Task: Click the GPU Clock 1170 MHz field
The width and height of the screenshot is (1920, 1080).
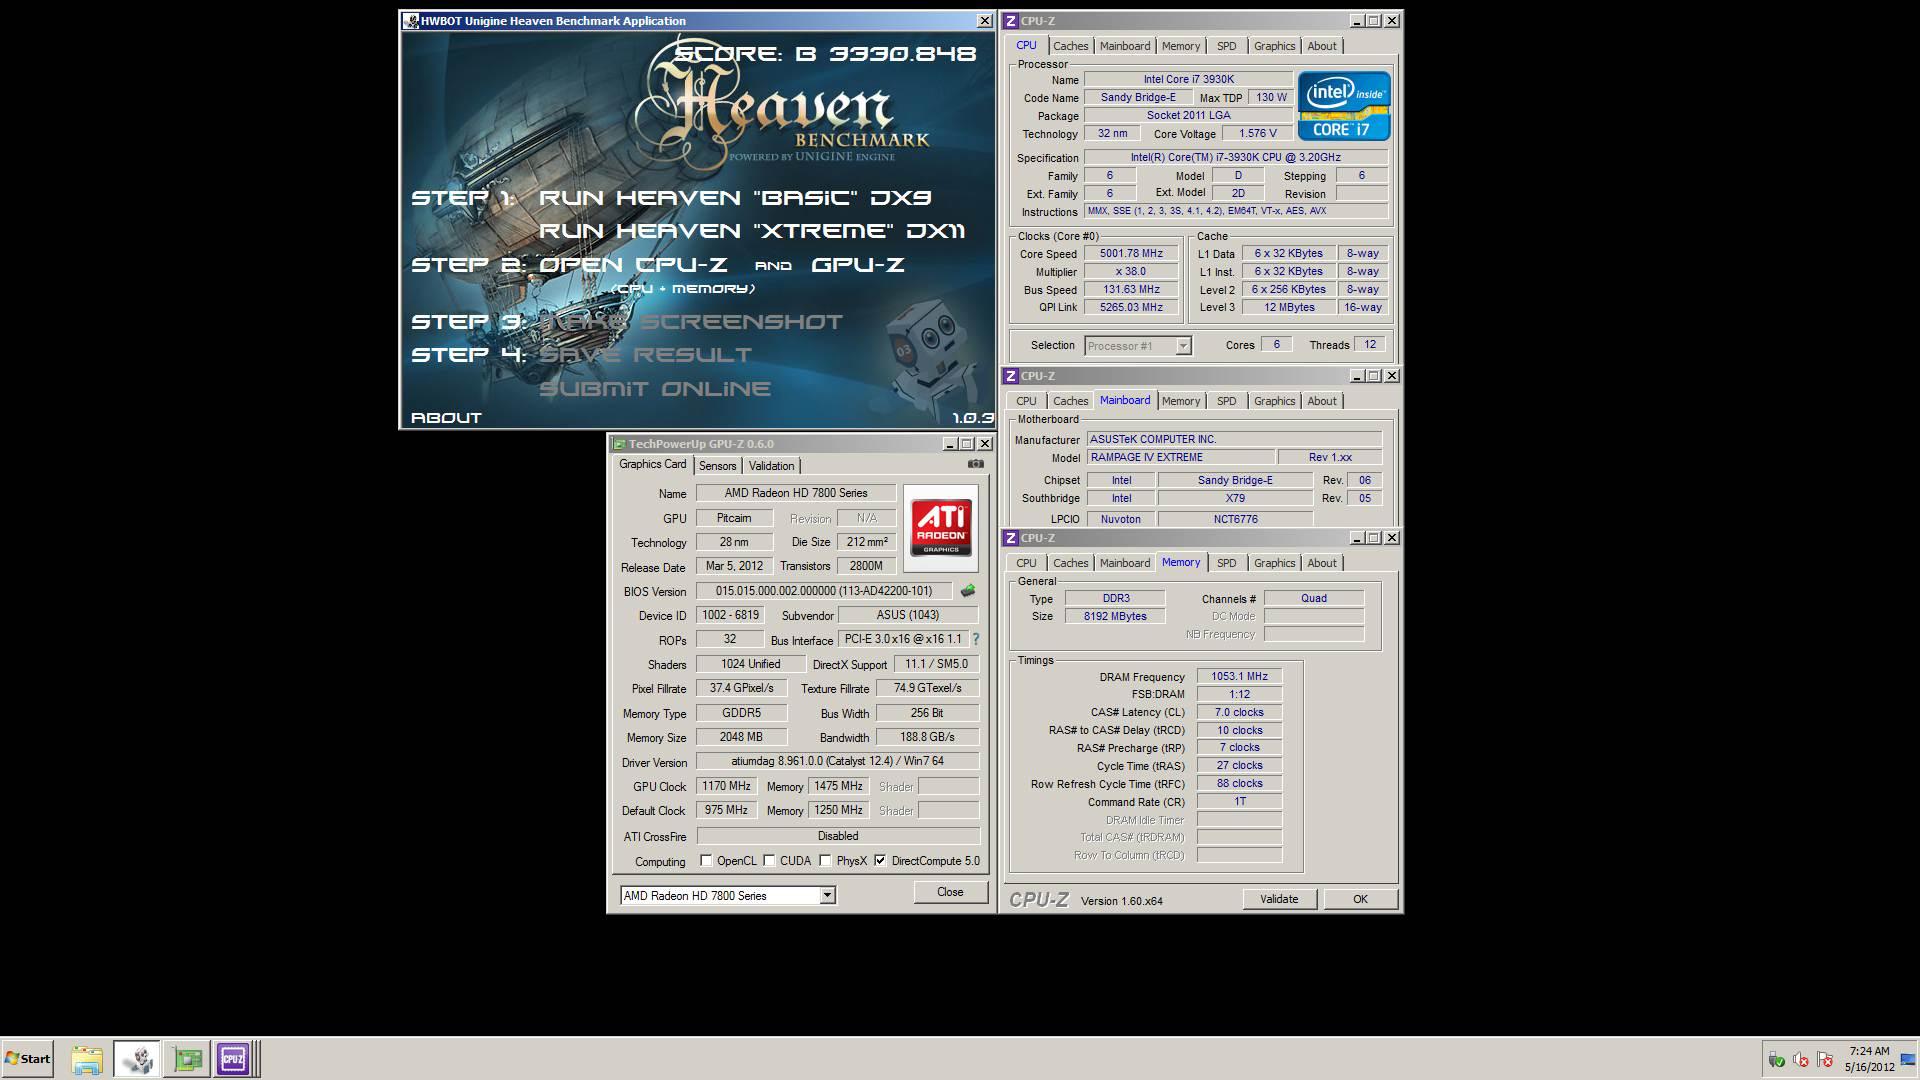Action: [726, 786]
